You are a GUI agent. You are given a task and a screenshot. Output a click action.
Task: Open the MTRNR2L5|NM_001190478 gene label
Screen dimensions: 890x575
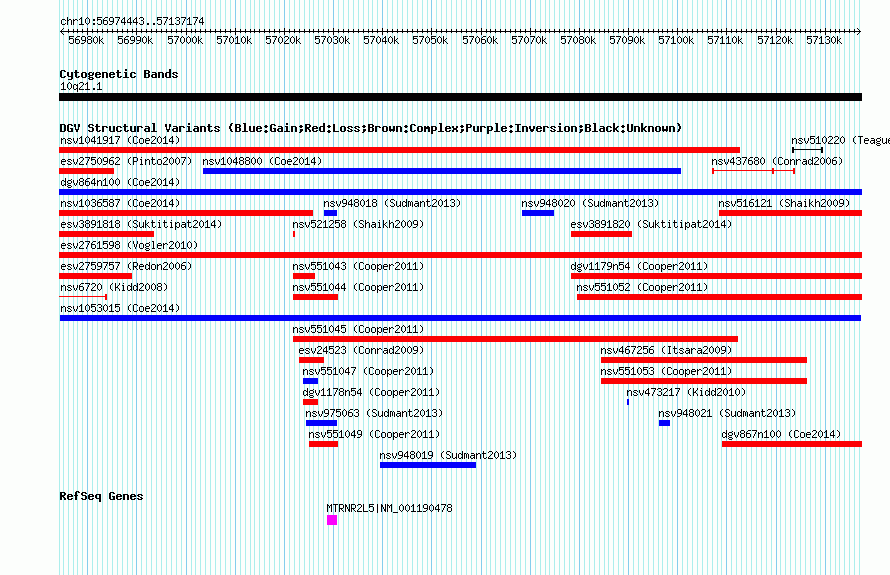(x=389, y=509)
